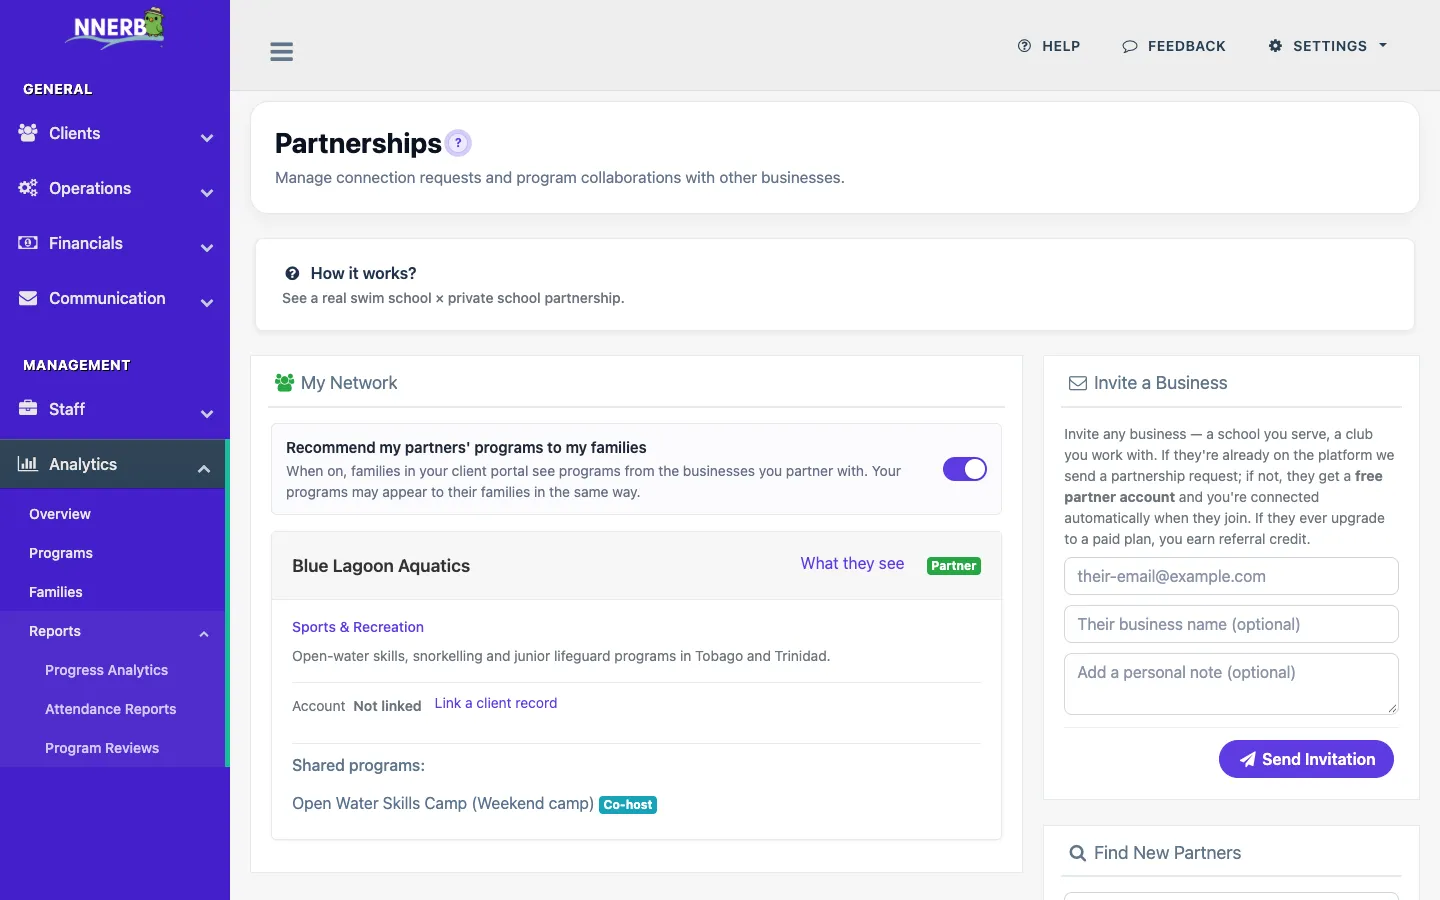This screenshot has height=900, width=1440.
Task: Click the Settings gear icon
Action: pyautogui.click(x=1275, y=46)
